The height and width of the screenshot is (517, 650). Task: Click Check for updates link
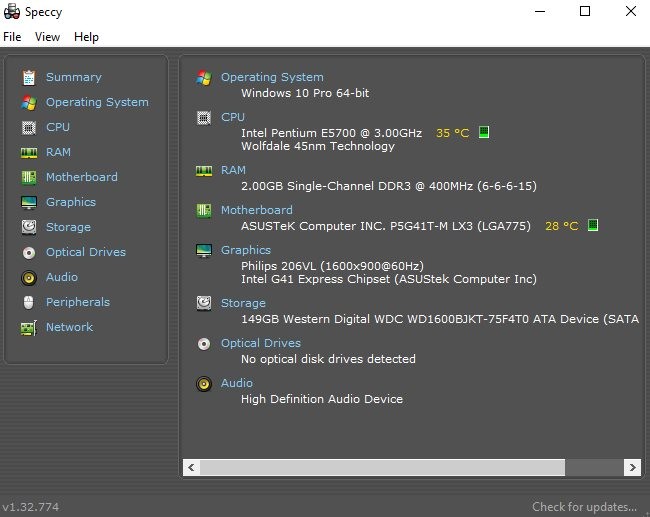(585, 507)
